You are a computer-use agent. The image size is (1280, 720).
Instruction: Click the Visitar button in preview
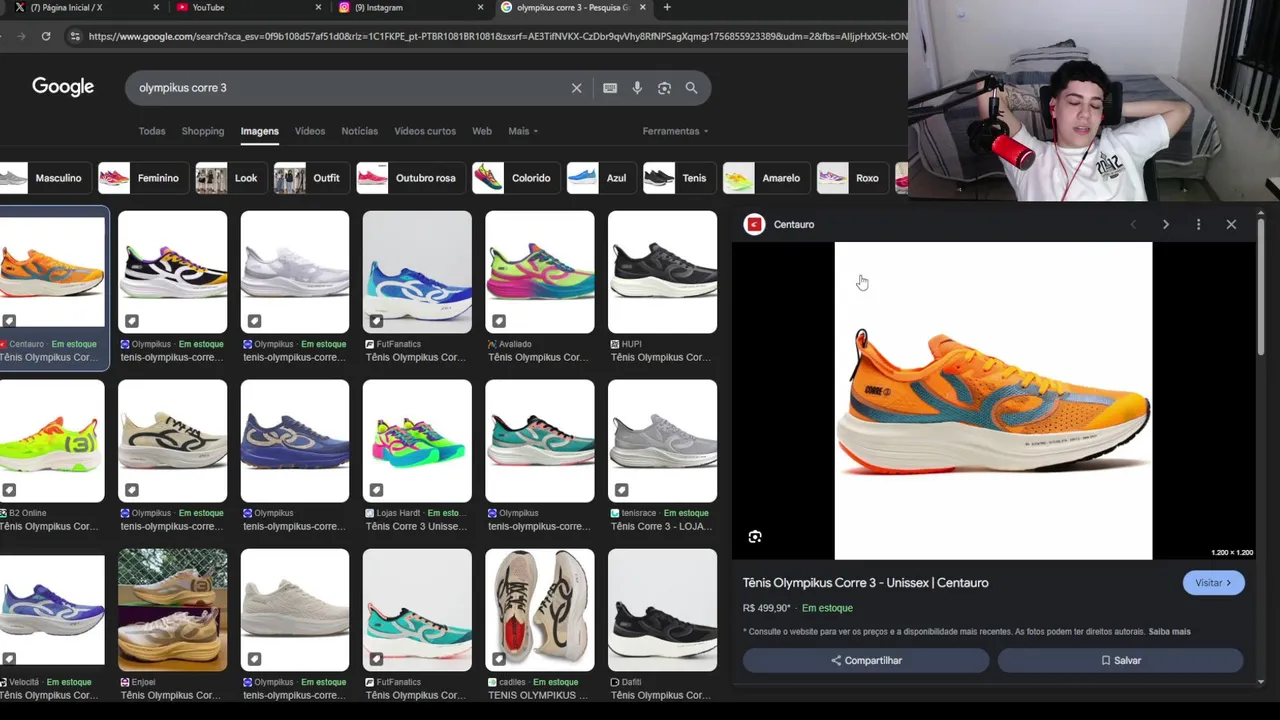tap(1213, 583)
